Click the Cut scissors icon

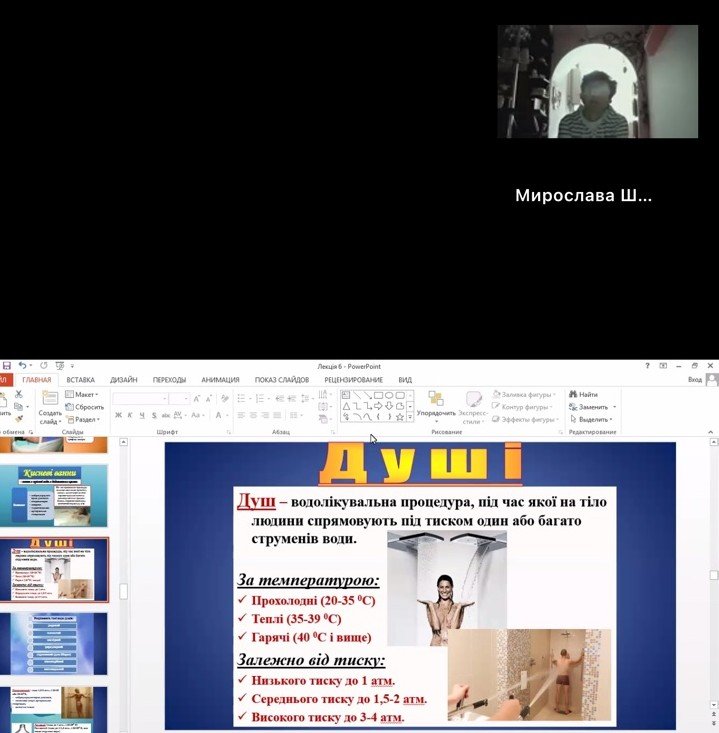coord(17,394)
